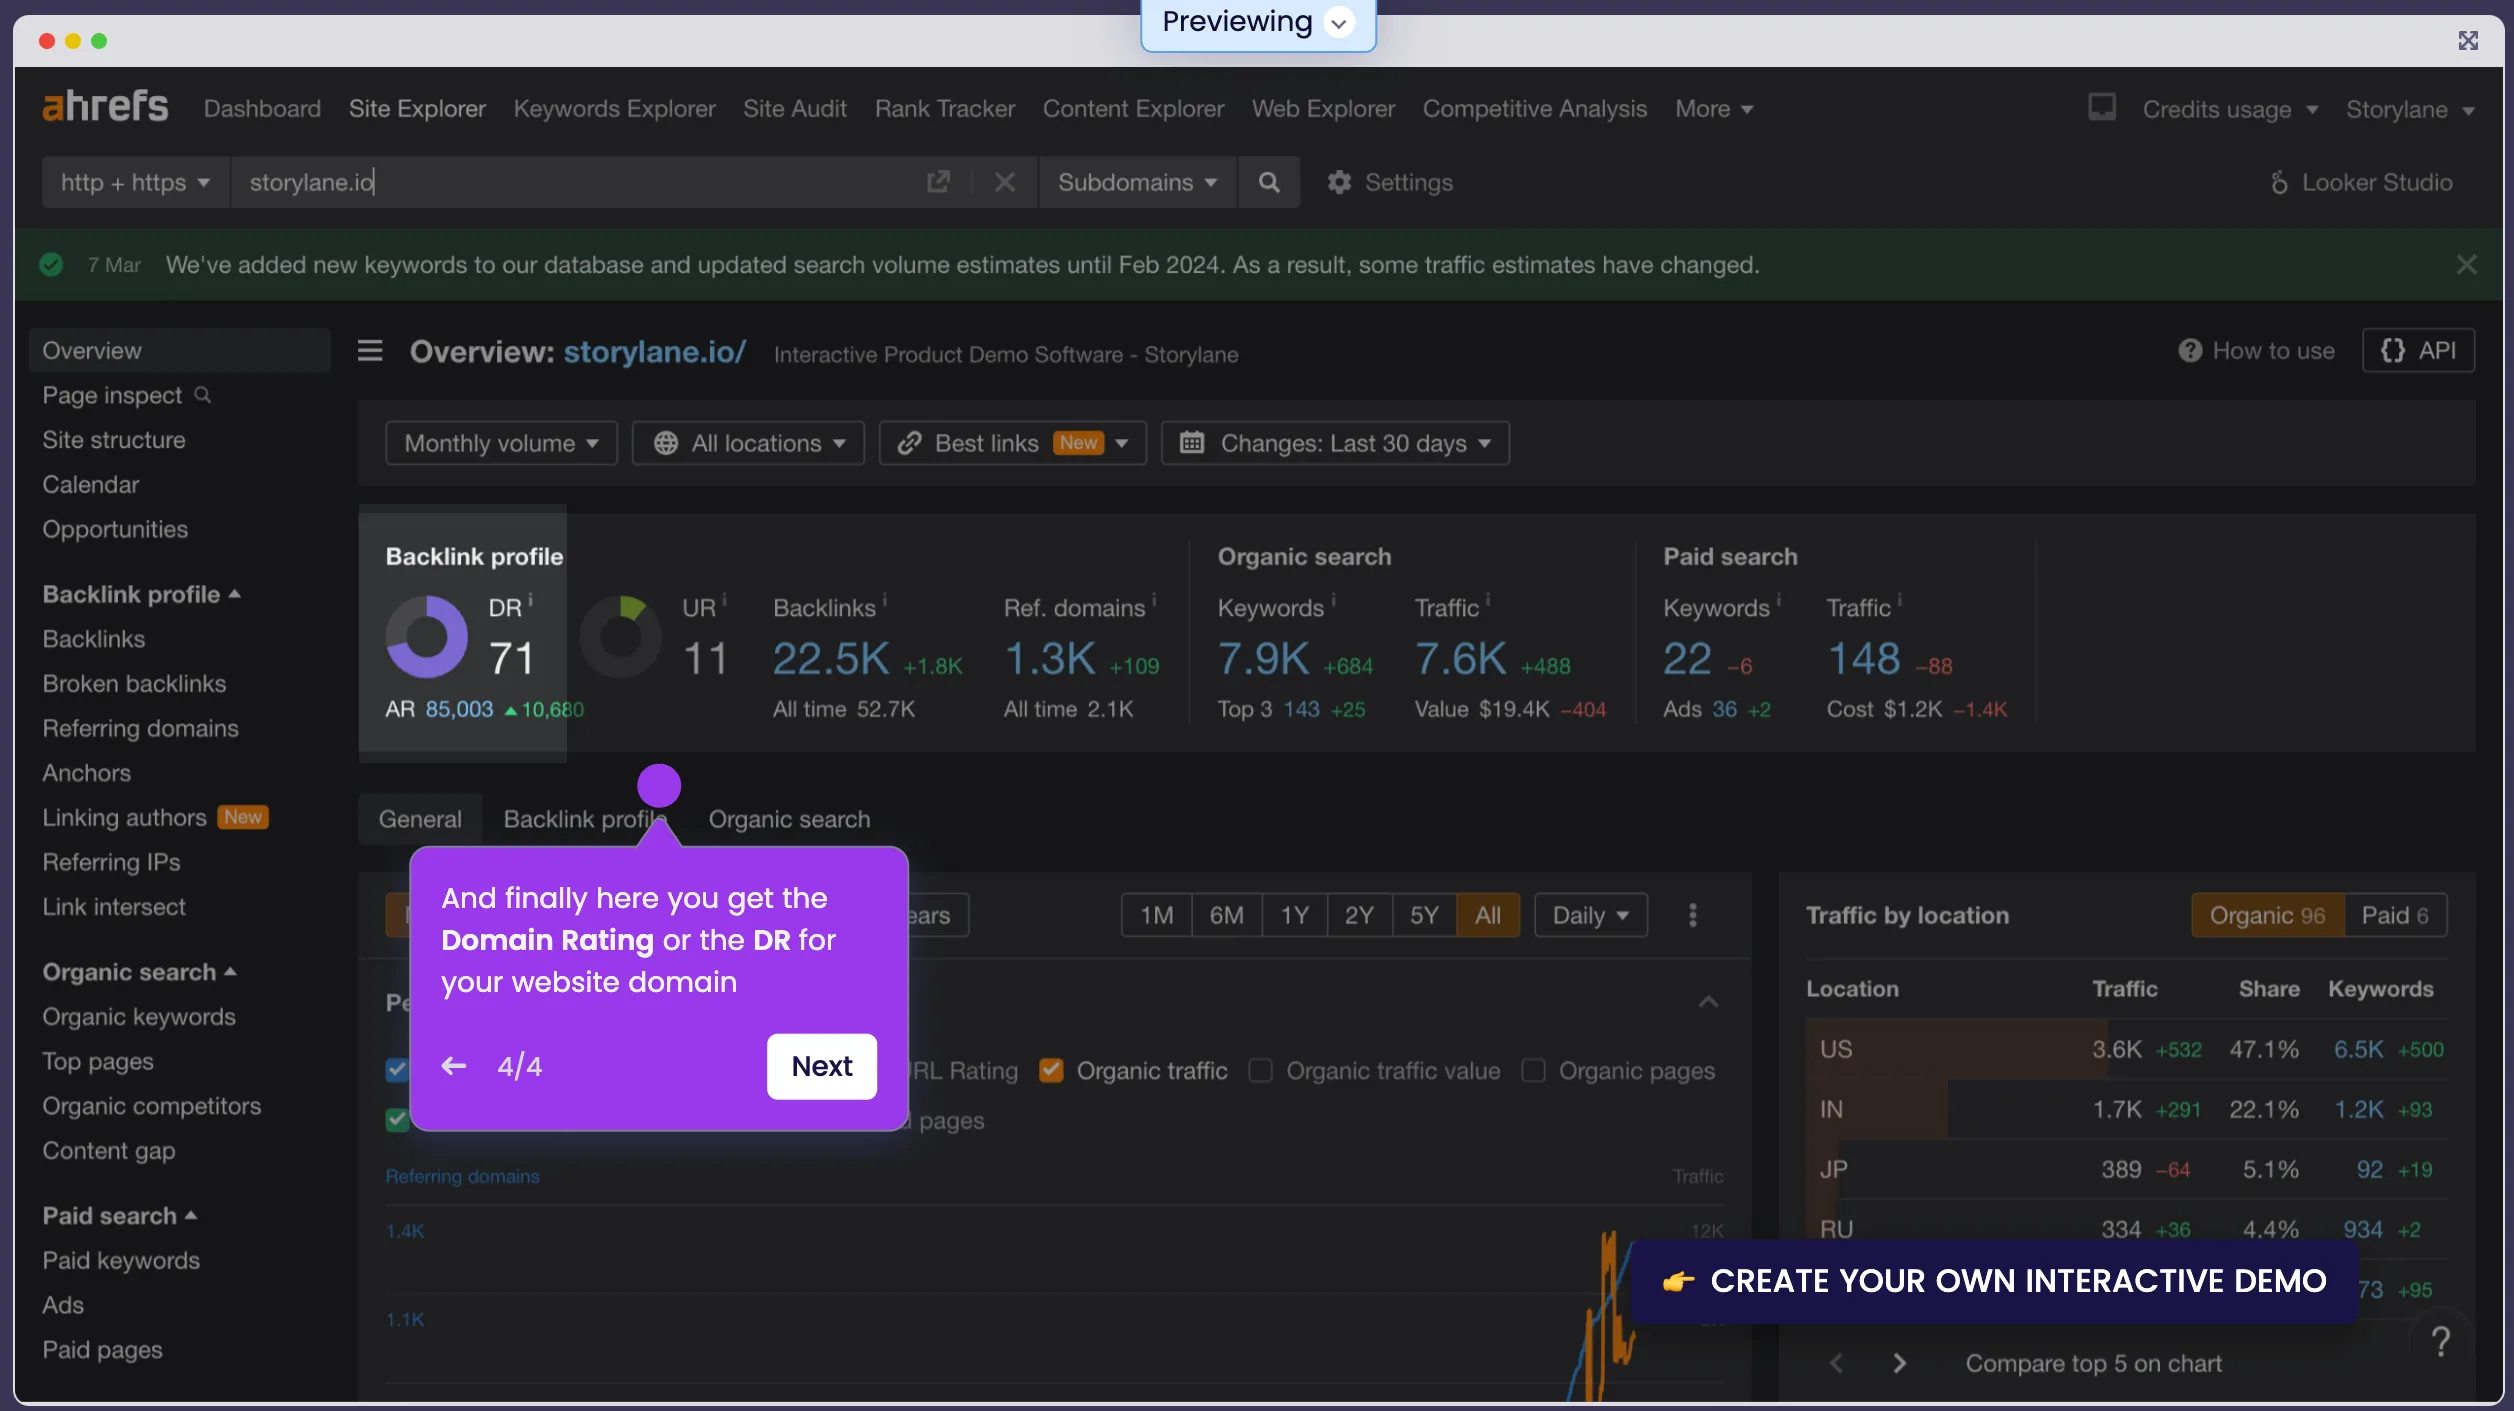2514x1411 pixels.
Task: Click the open-URL external link icon
Action: (x=938, y=182)
